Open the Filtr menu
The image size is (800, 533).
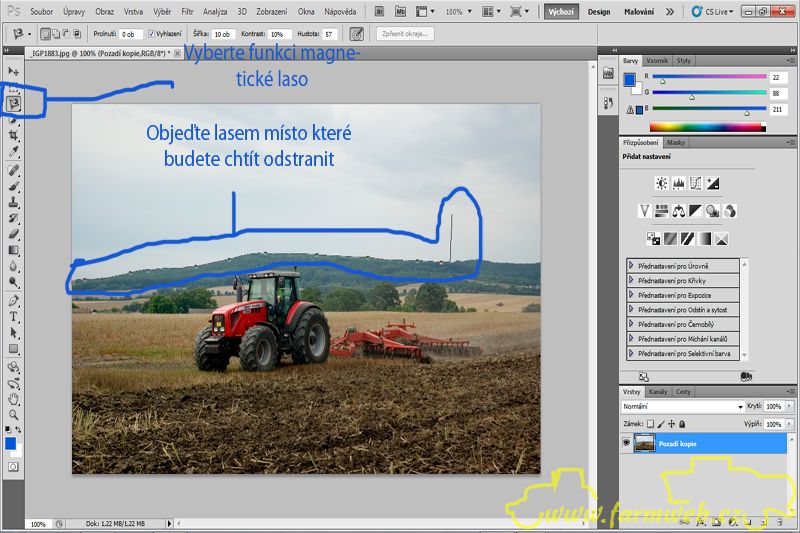pyautogui.click(x=187, y=11)
